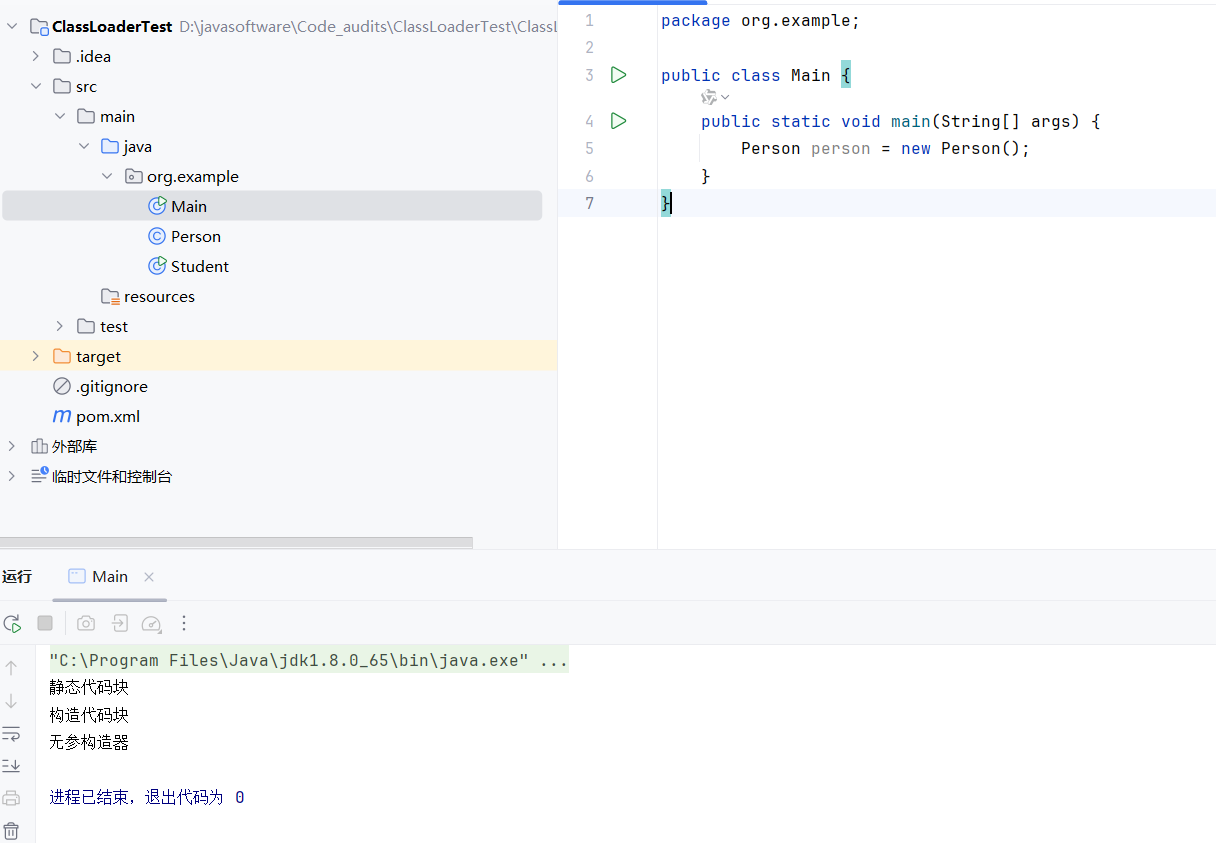Image resolution: width=1217 pixels, height=843 pixels.
Task: Rerun the Main program in run toolbar
Action: point(12,623)
